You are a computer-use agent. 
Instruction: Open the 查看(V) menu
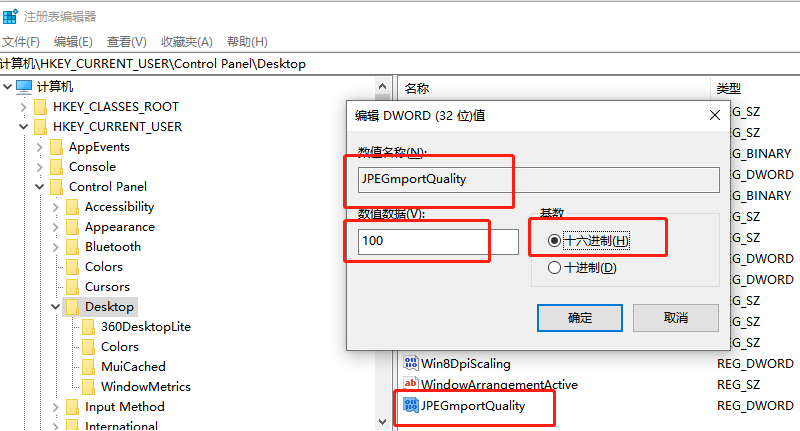click(x=127, y=42)
